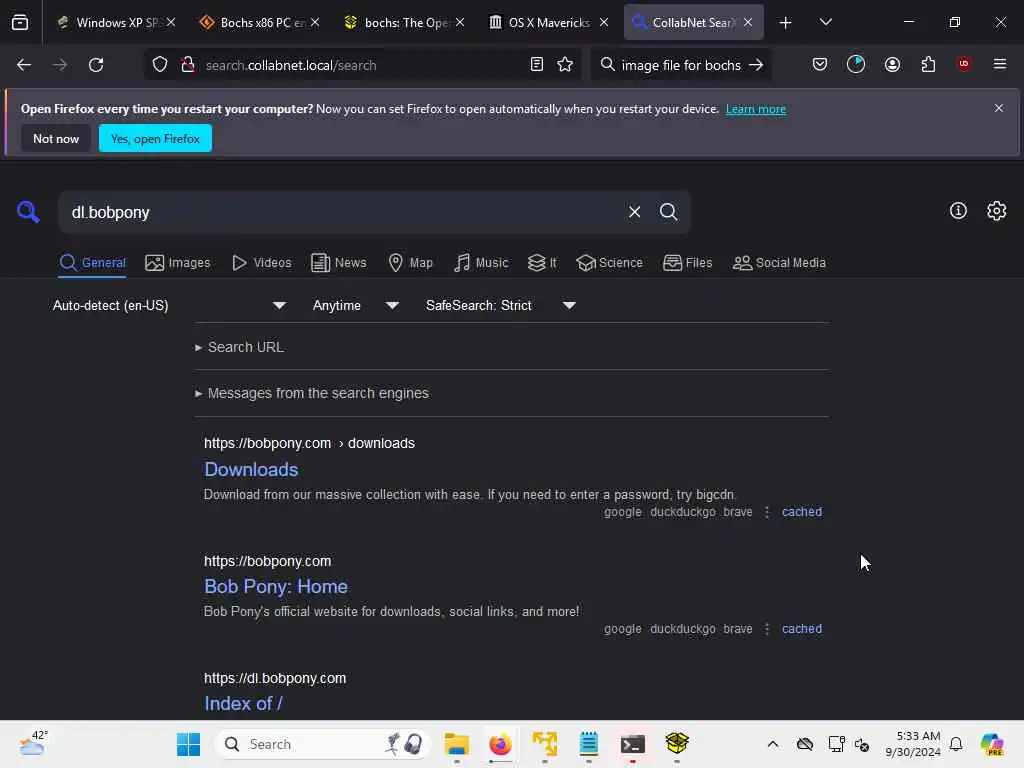Open the notifications bell in taskbar
The image size is (1024, 768).
click(x=956, y=744)
